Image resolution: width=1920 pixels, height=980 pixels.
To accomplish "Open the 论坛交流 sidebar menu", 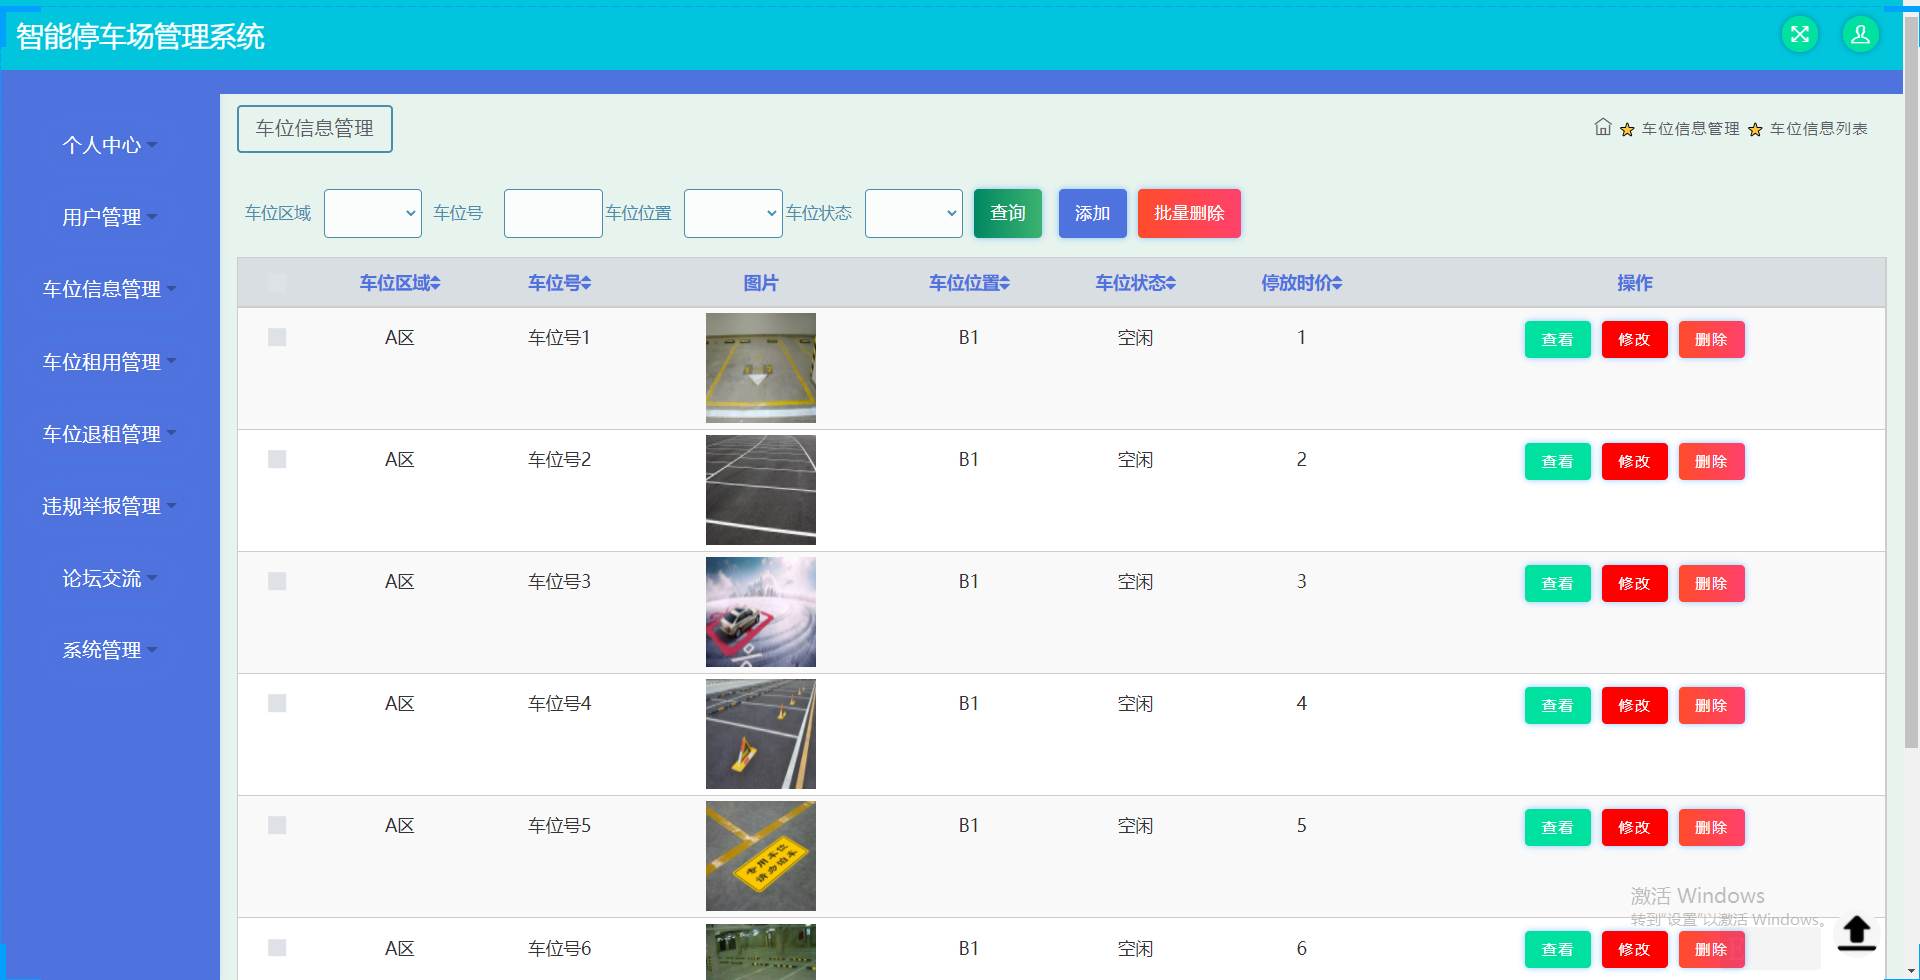I will (x=109, y=577).
